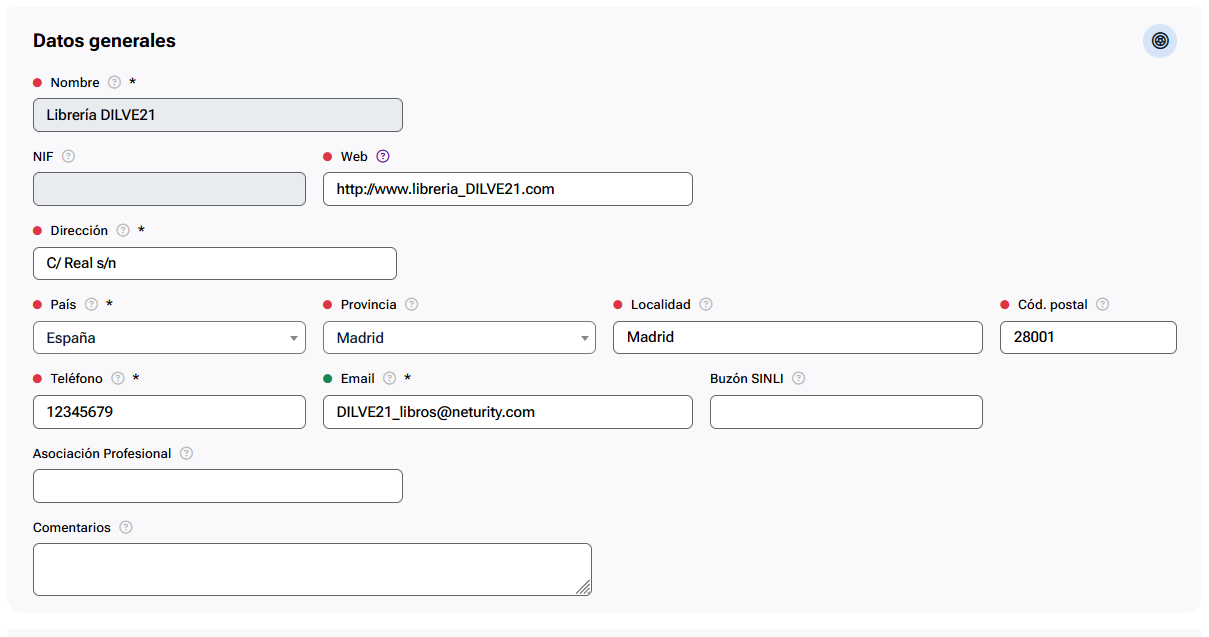The width and height of the screenshot is (1209, 637).
Task: Open help icon for Cód. postal
Action: point(1102,305)
